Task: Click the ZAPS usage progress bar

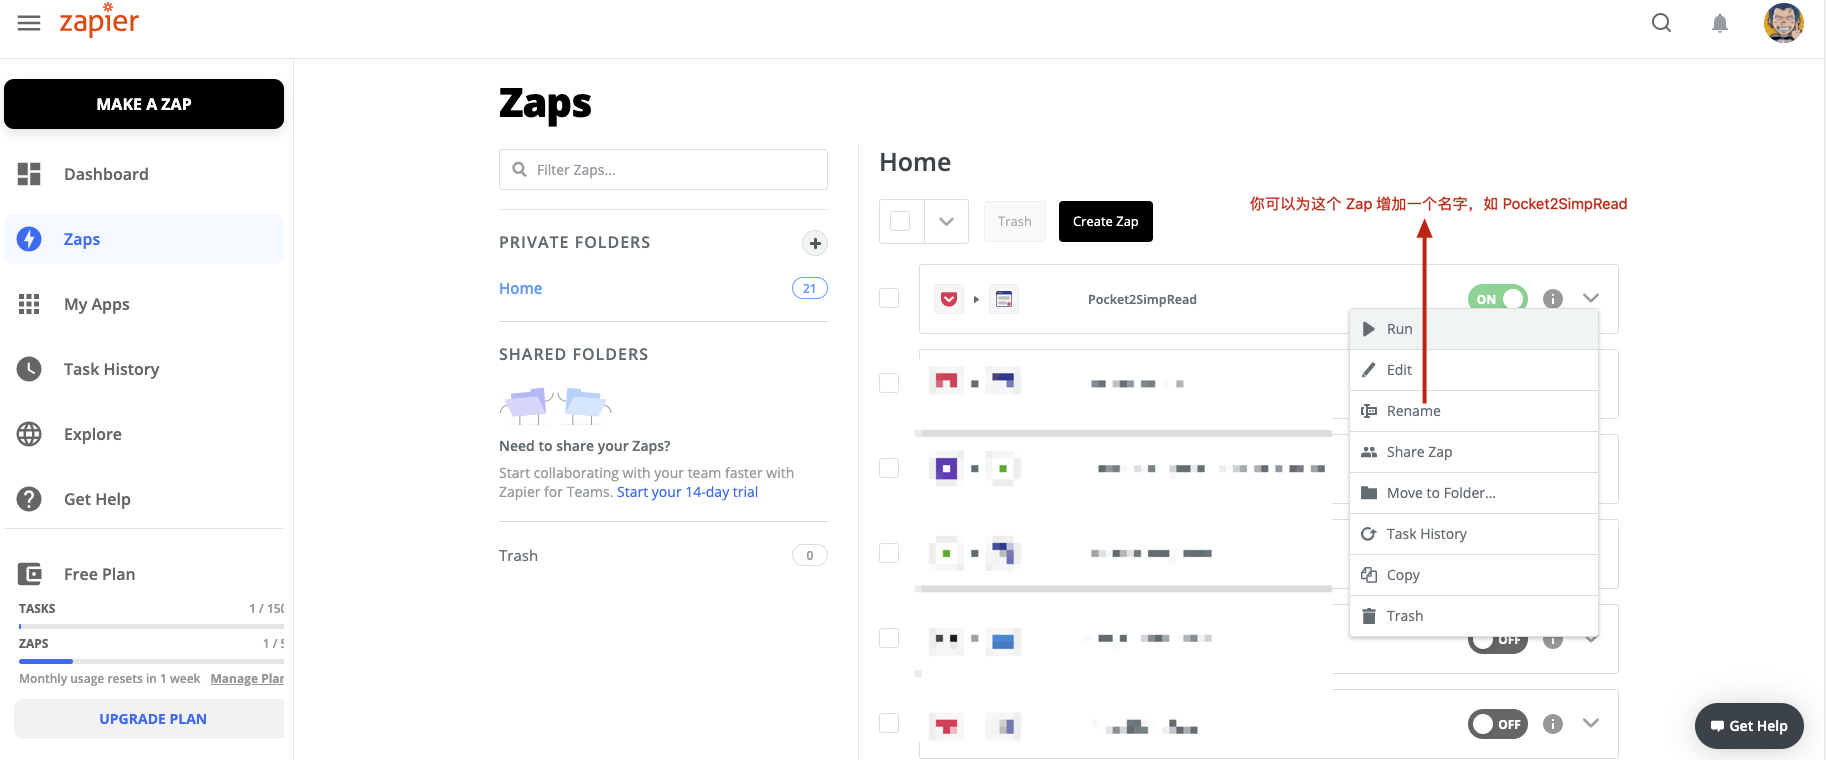Action: pos(151,661)
